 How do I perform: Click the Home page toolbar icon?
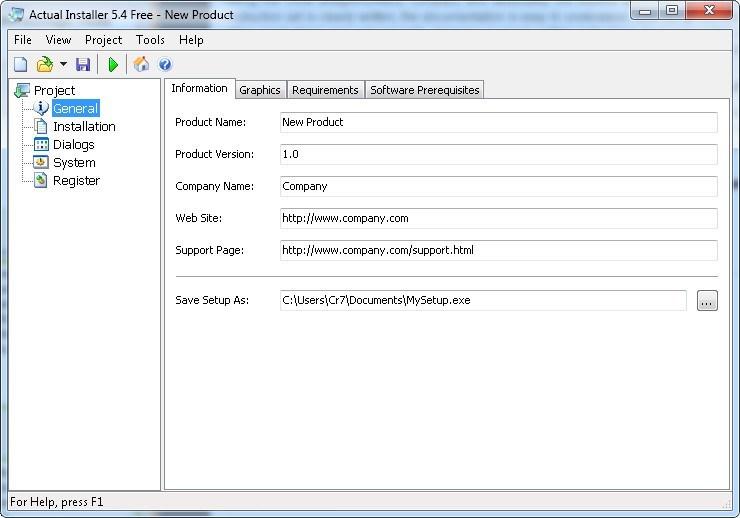pyautogui.click(x=141, y=64)
